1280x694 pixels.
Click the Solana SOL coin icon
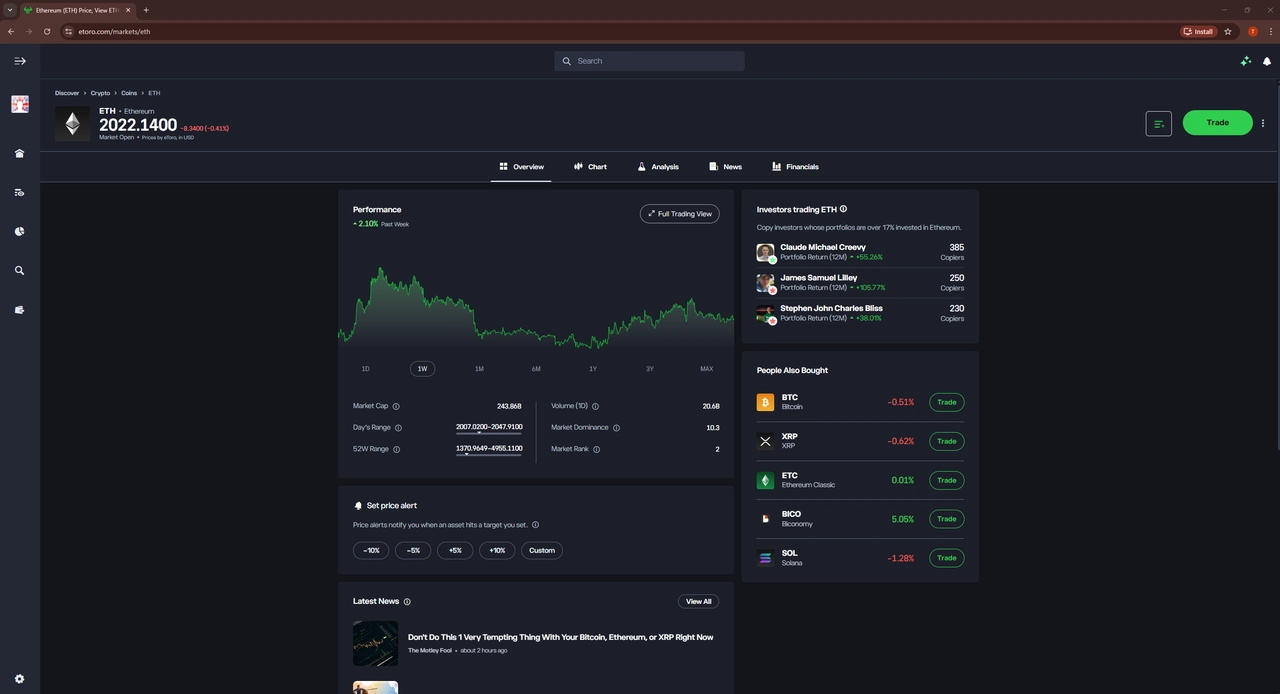tap(765, 558)
